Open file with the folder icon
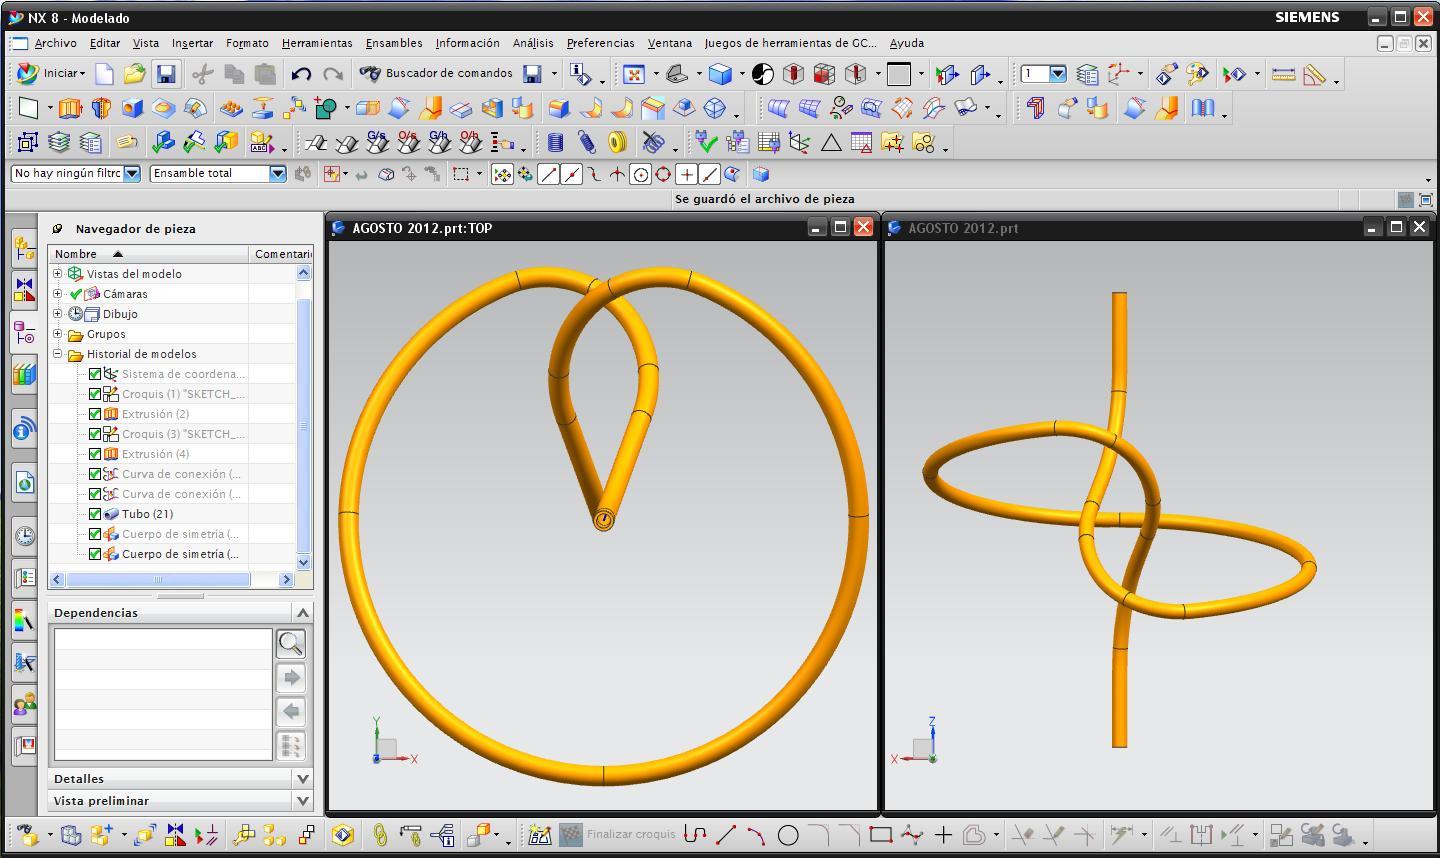The height and width of the screenshot is (858, 1440). [x=135, y=74]
